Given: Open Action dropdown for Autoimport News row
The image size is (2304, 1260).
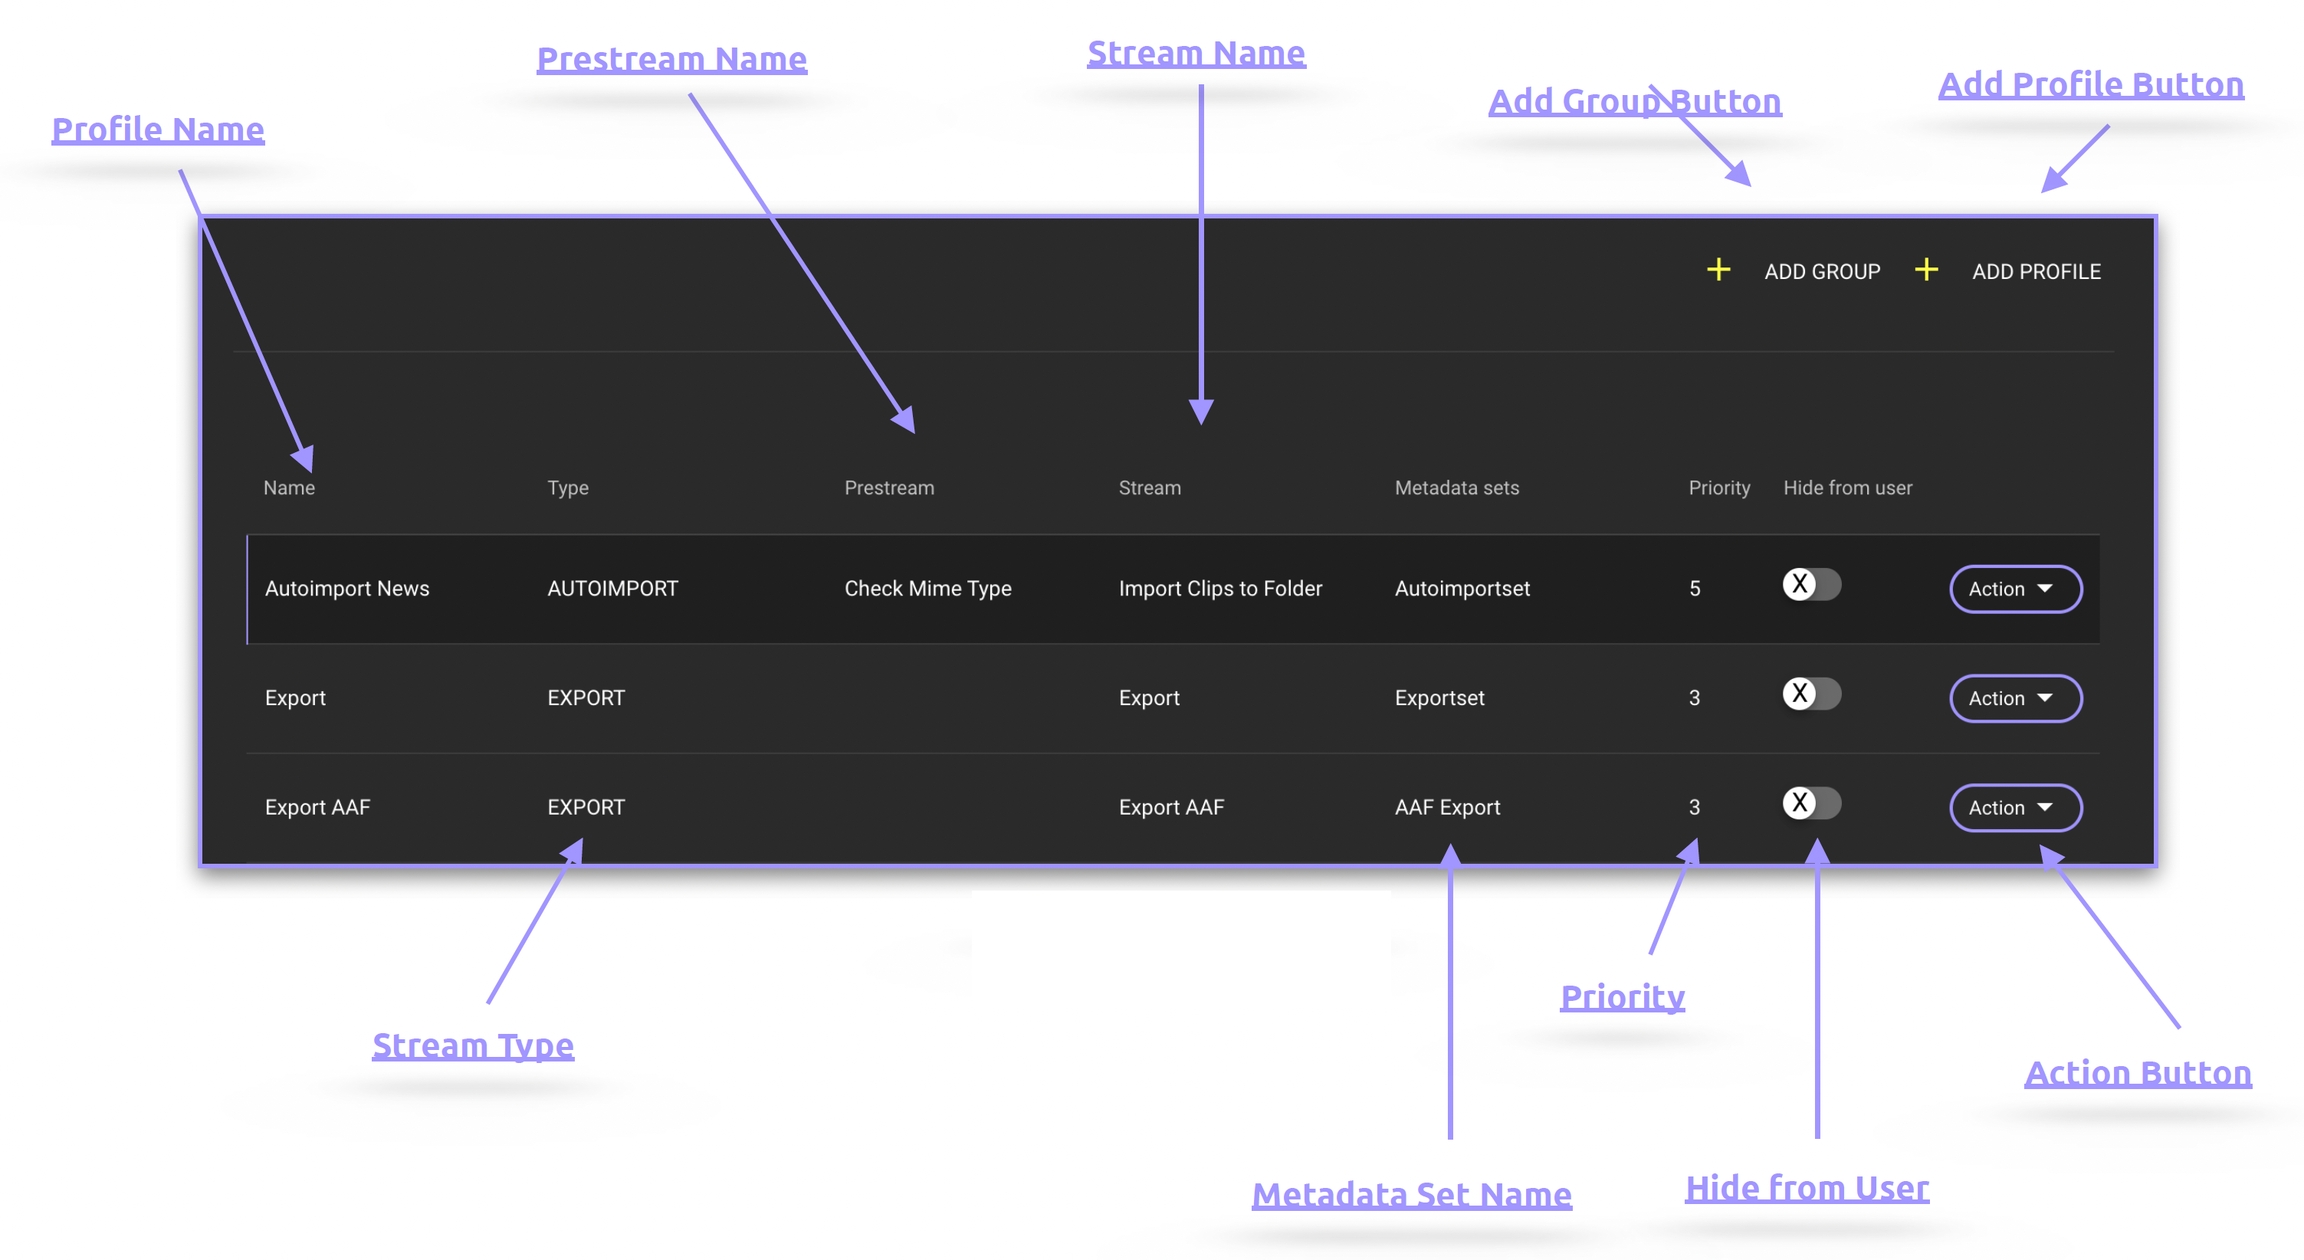Looking at the screenshot, I should click(x=2015, y=589).
